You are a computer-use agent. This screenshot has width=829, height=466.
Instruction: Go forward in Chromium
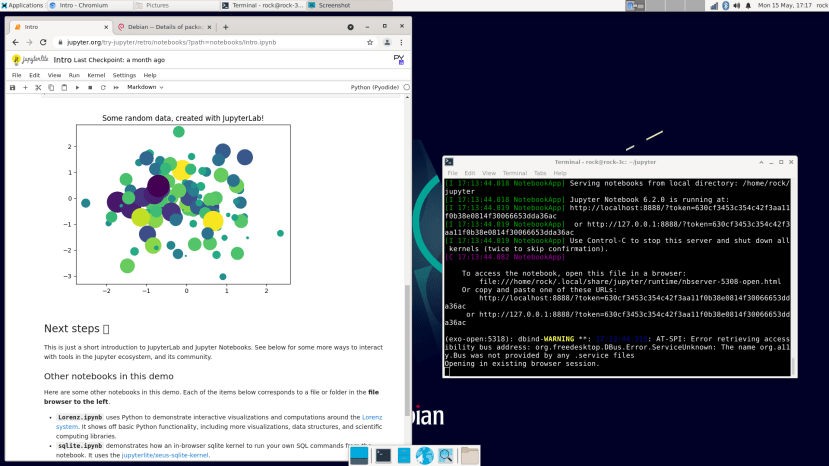[29, 42]
